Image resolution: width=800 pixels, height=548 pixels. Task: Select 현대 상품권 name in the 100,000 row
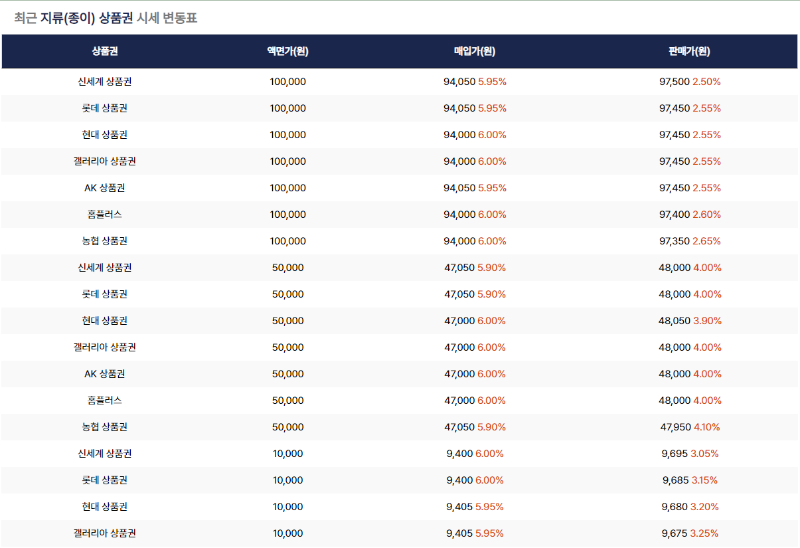click(x=105, y=135)
